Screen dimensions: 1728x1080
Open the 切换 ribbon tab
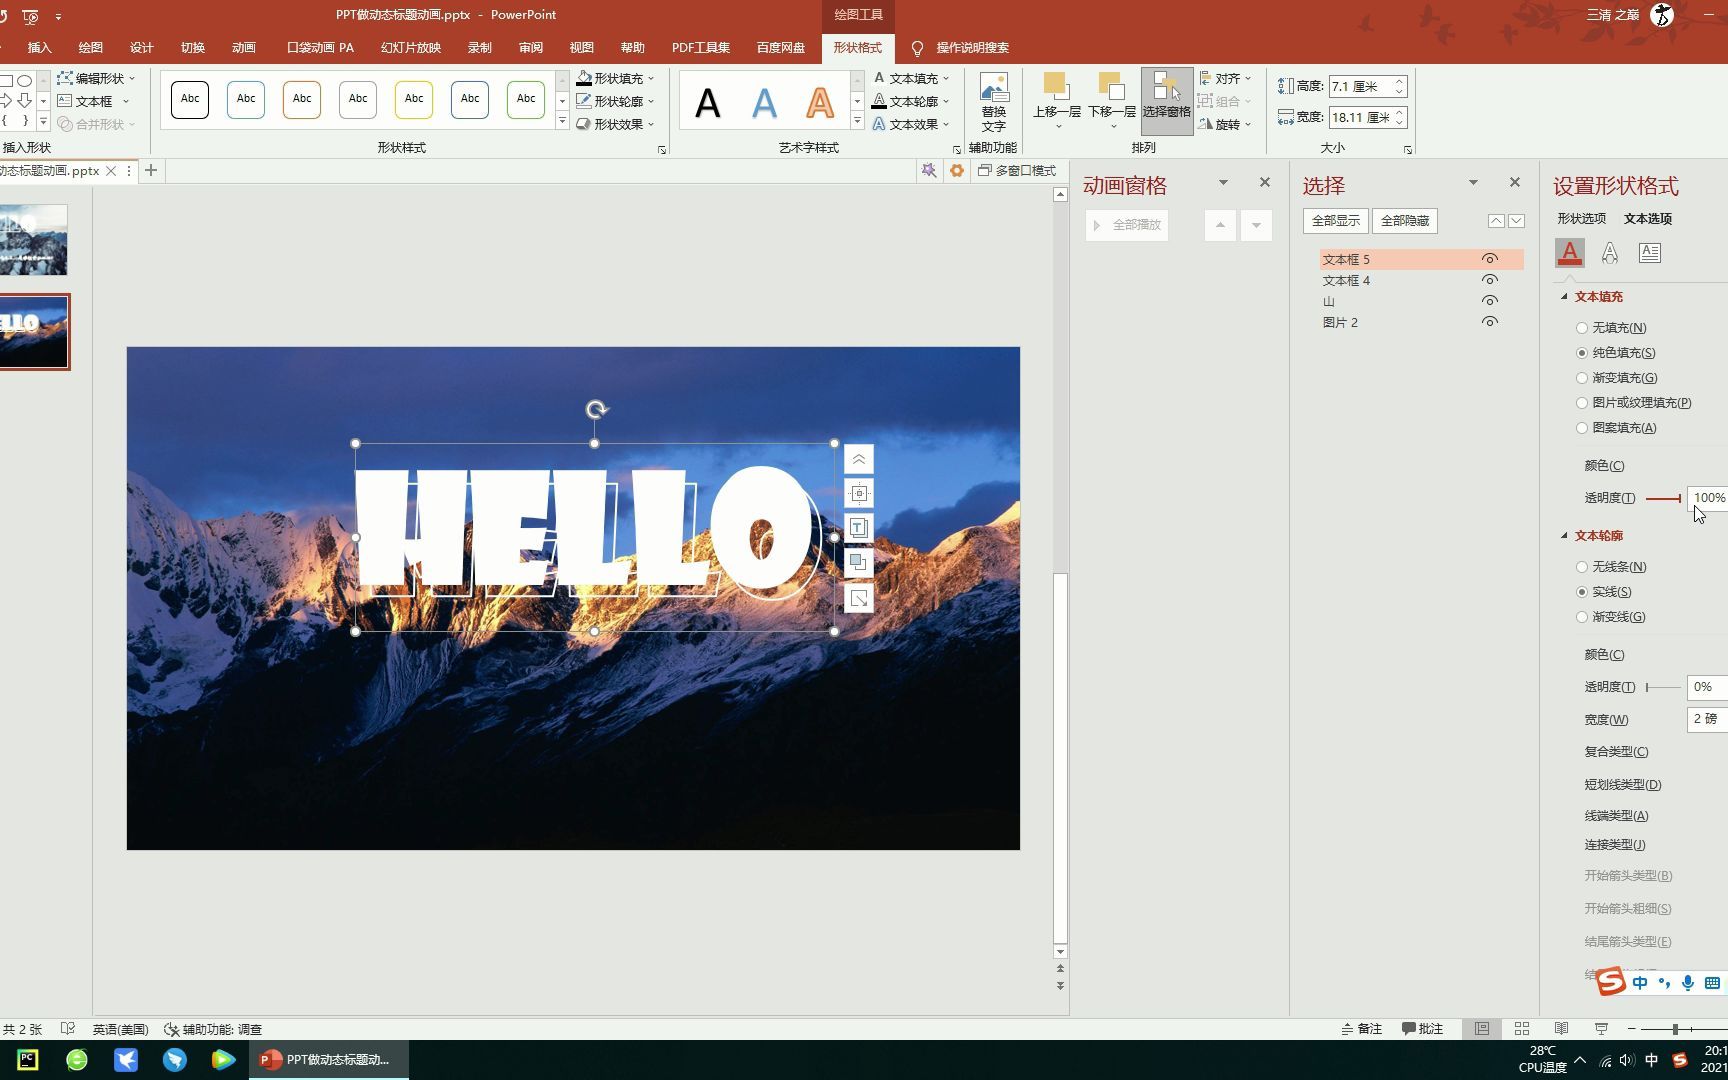[193, 47]
